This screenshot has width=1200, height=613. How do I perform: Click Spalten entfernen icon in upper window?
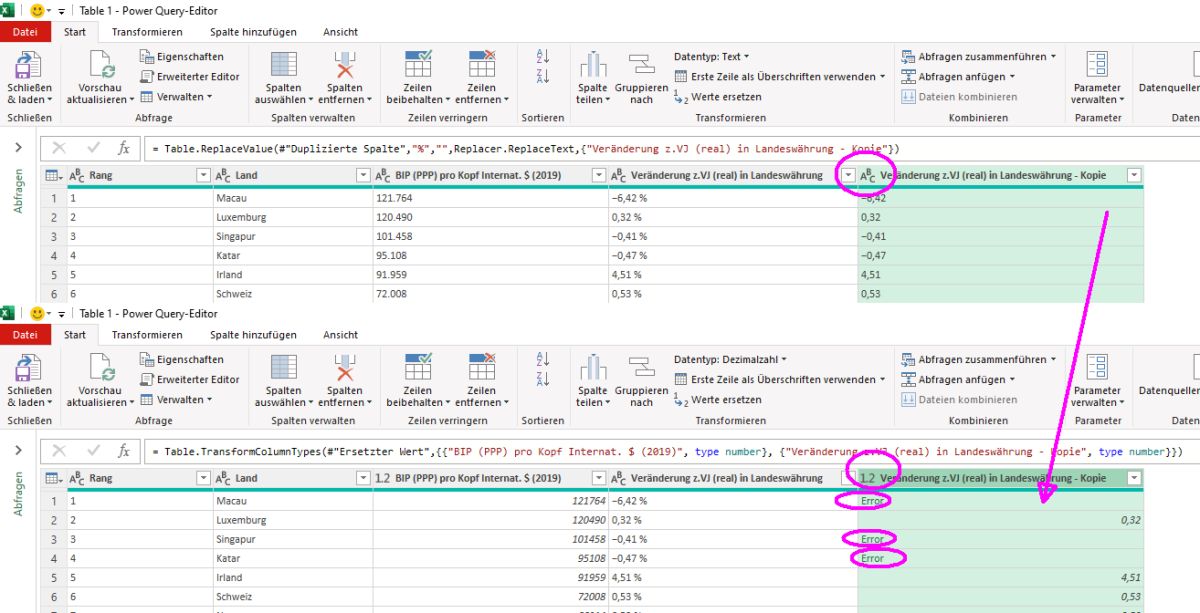(x=345, y=65)
